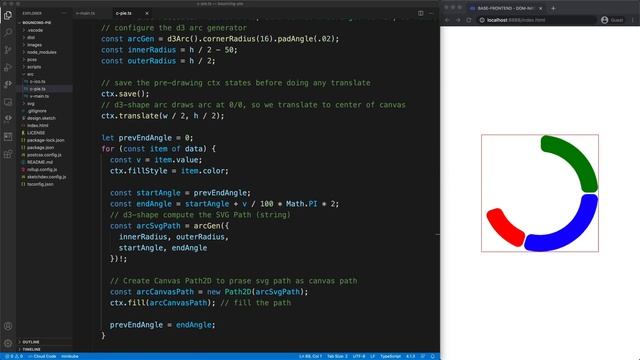Open the editor more actions icon
Screen dimensions: 640x360
tap(431, 13)
